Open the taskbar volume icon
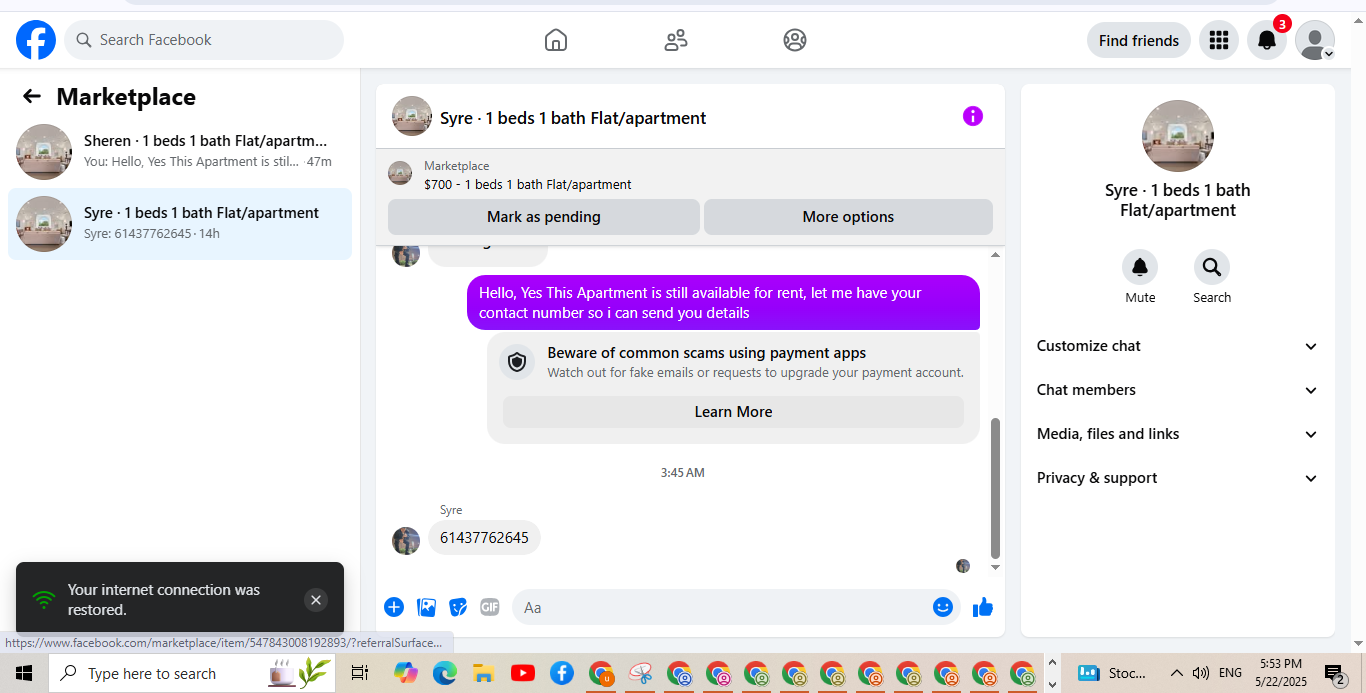 pyautogui.click(x=1201, y=673)
